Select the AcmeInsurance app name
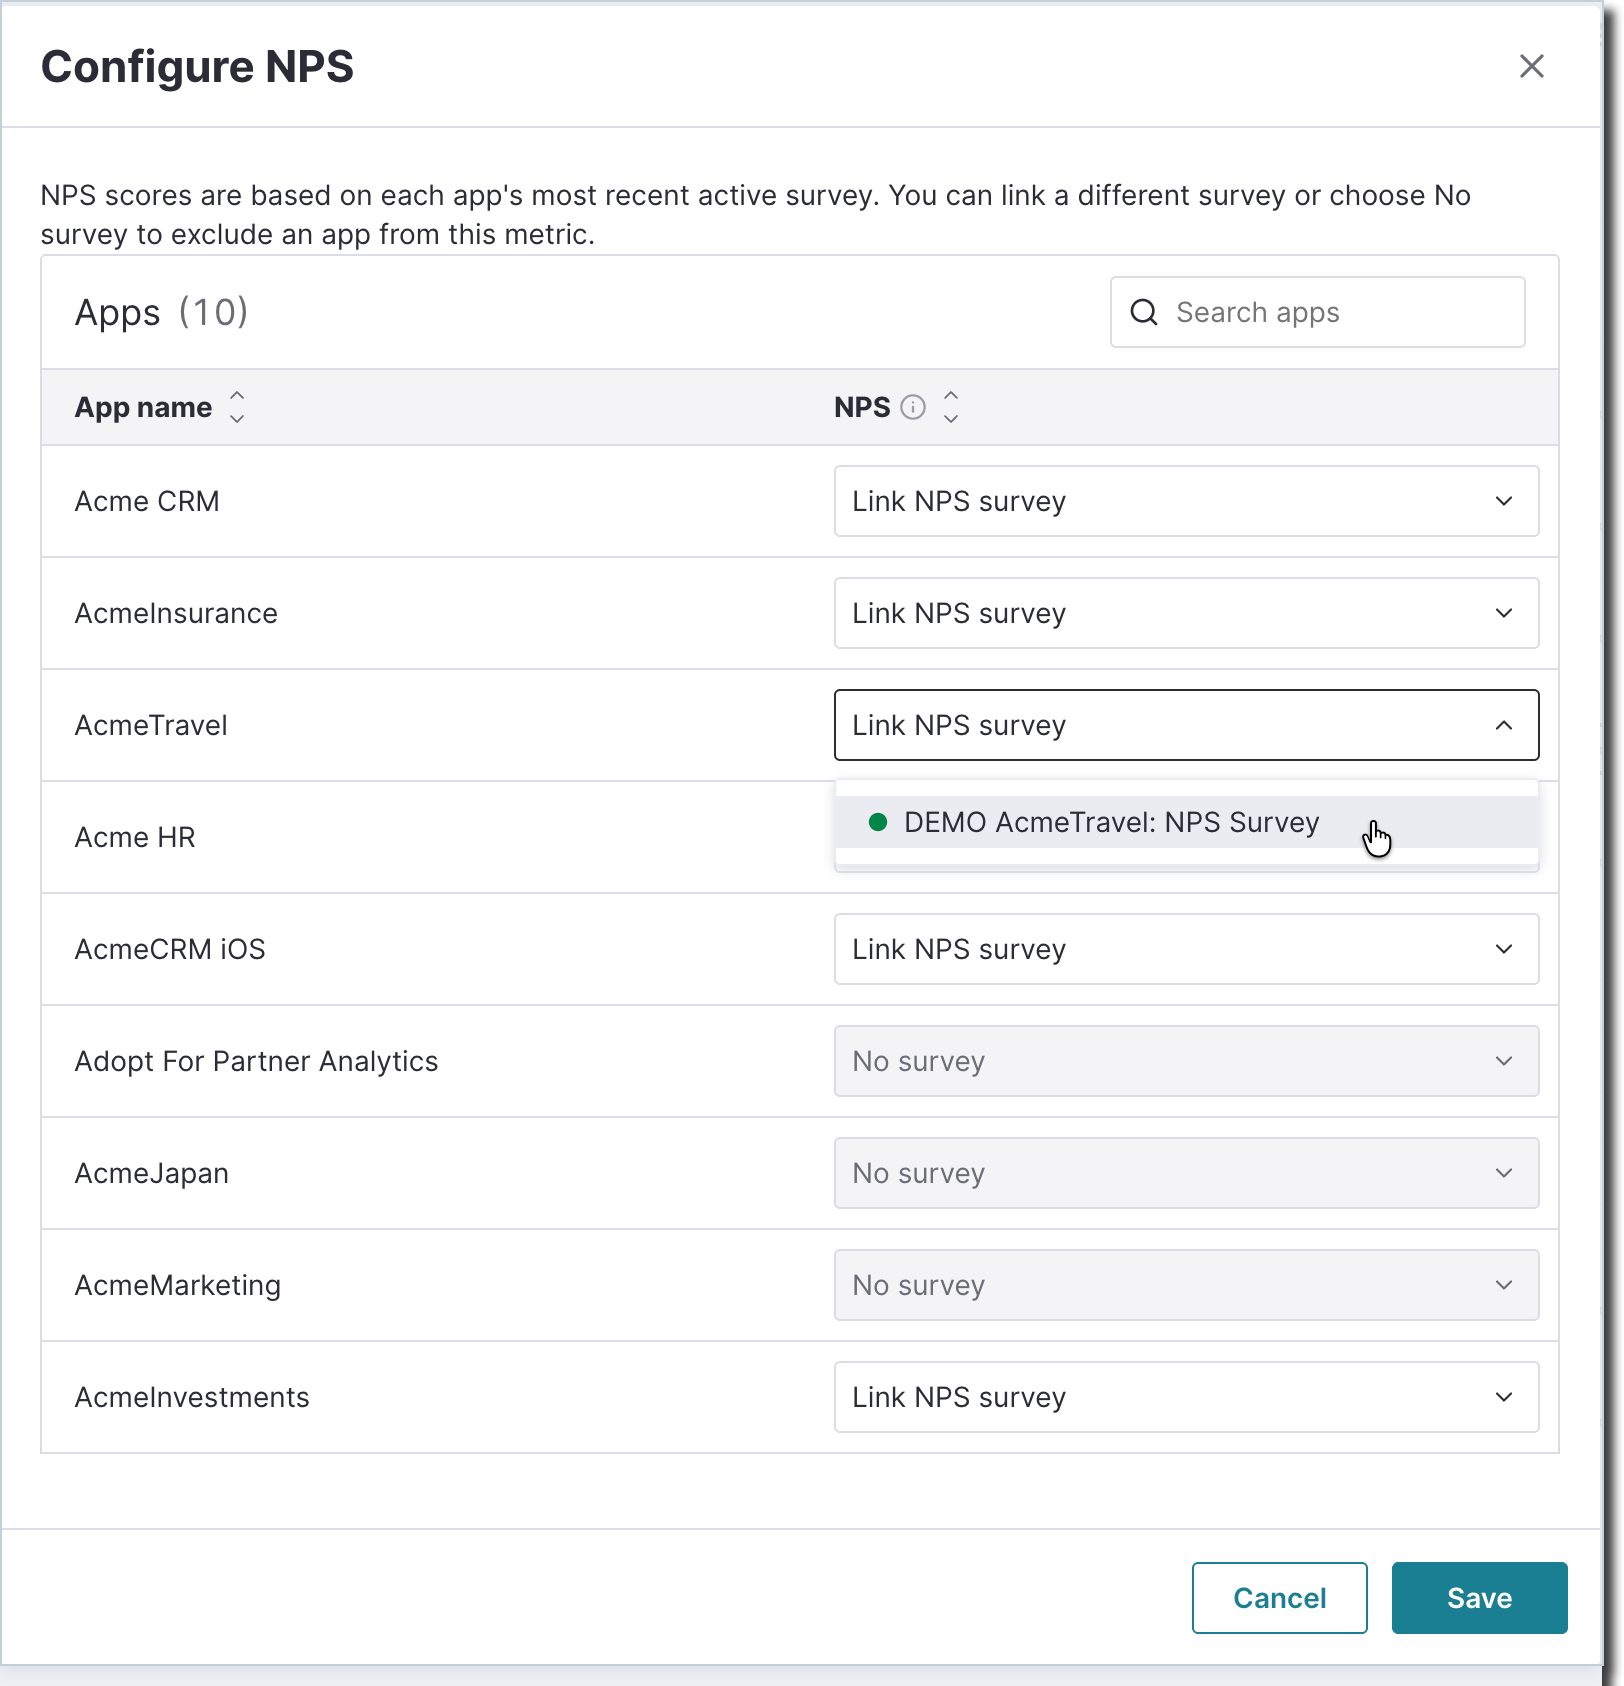Screen dimensions: 1624x1686 click(176, 613)
